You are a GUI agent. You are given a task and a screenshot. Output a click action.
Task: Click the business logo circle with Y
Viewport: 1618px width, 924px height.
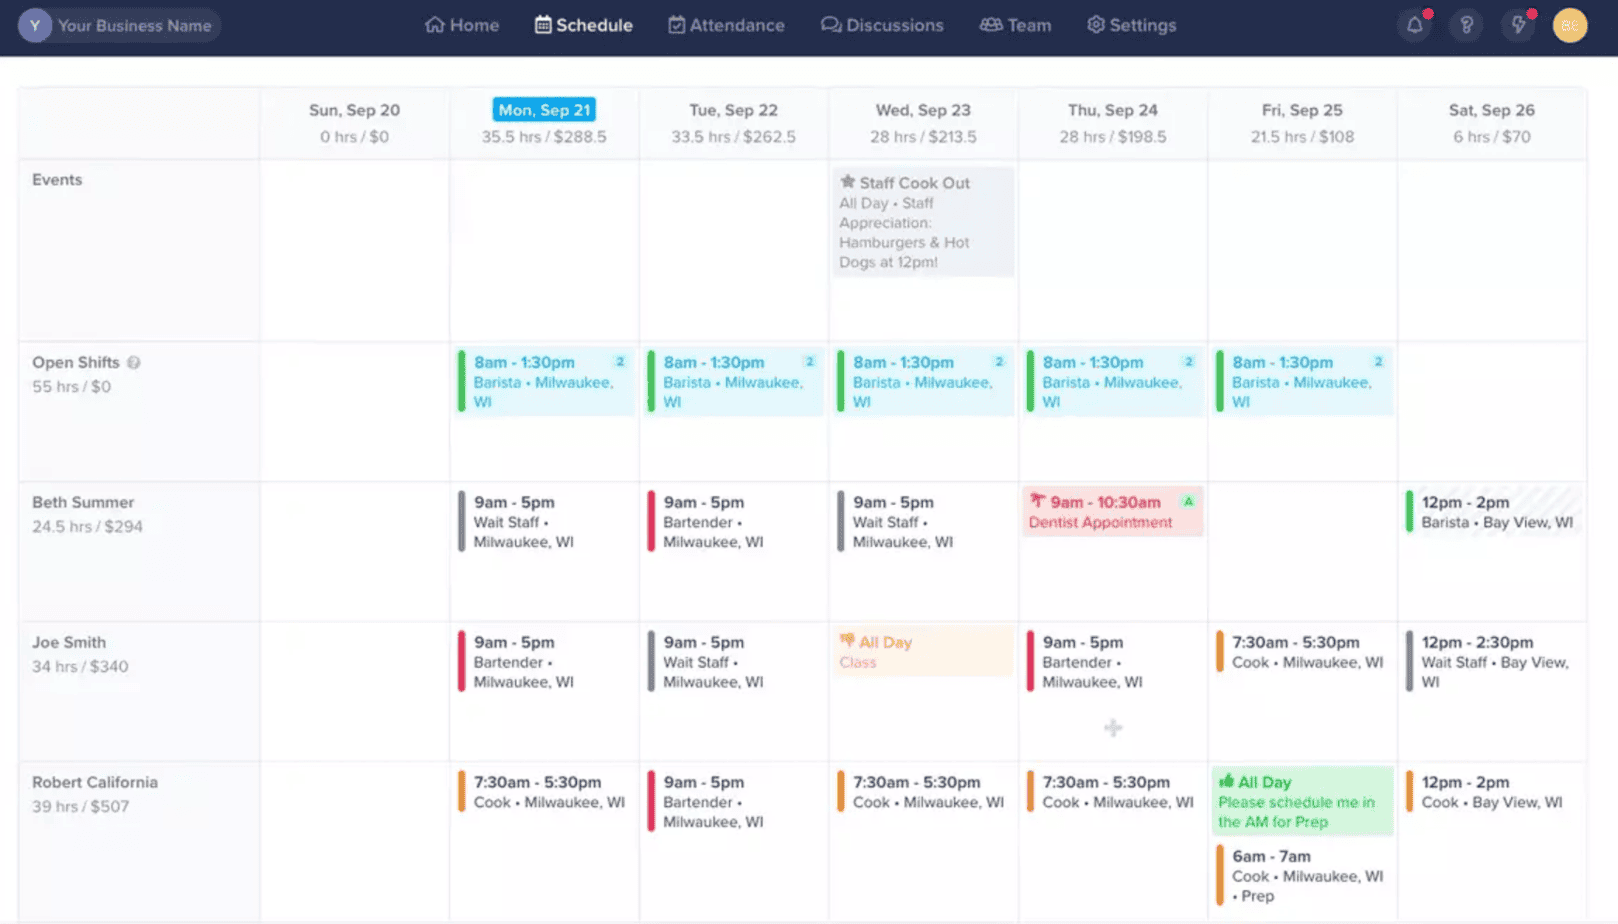[x=35, y=23]
